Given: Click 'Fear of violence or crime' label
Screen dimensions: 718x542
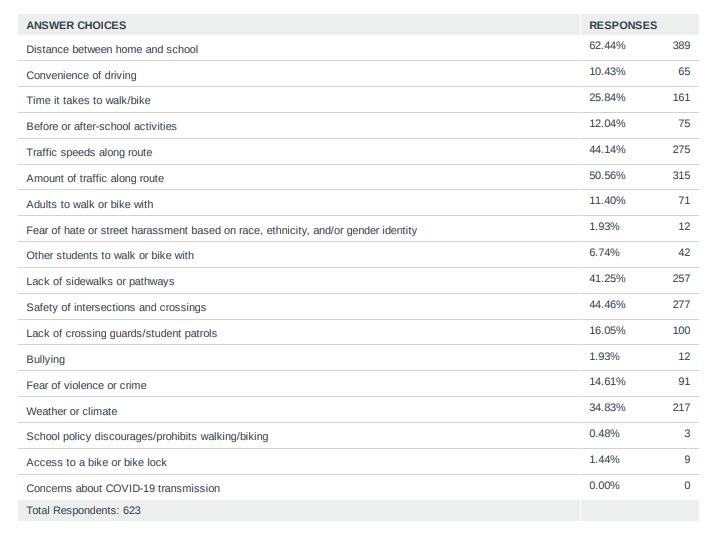Looking at the screenshot, I should 86,385.
